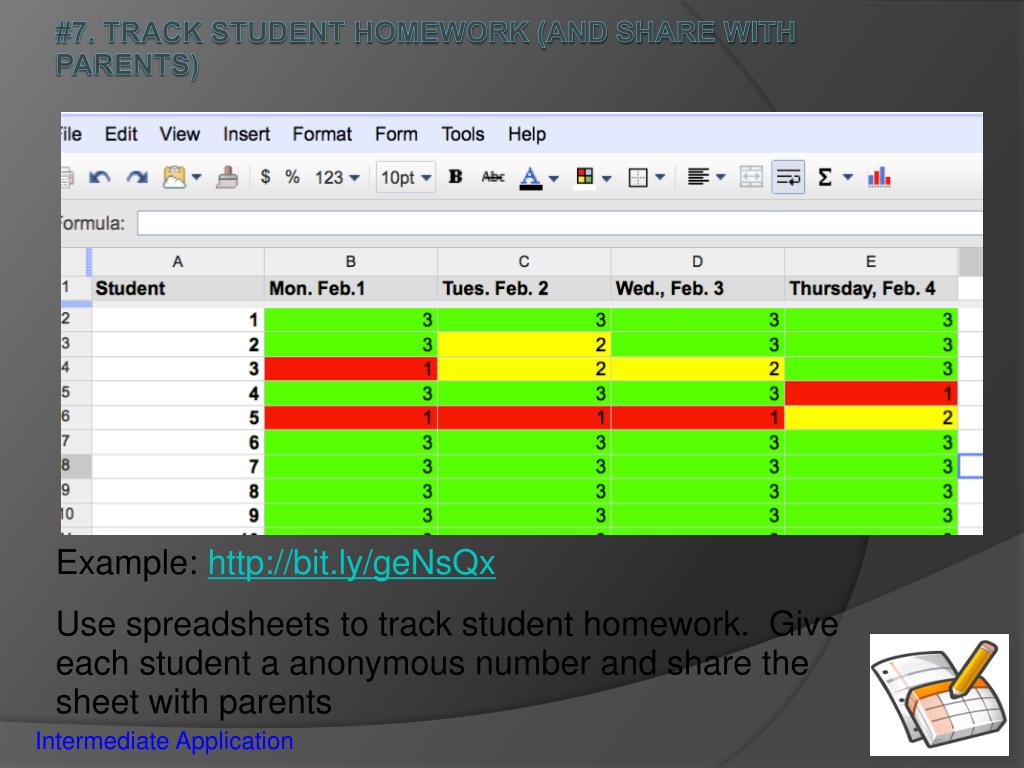
Task: Select the paint format brush icon
Action: click(227, 177)
